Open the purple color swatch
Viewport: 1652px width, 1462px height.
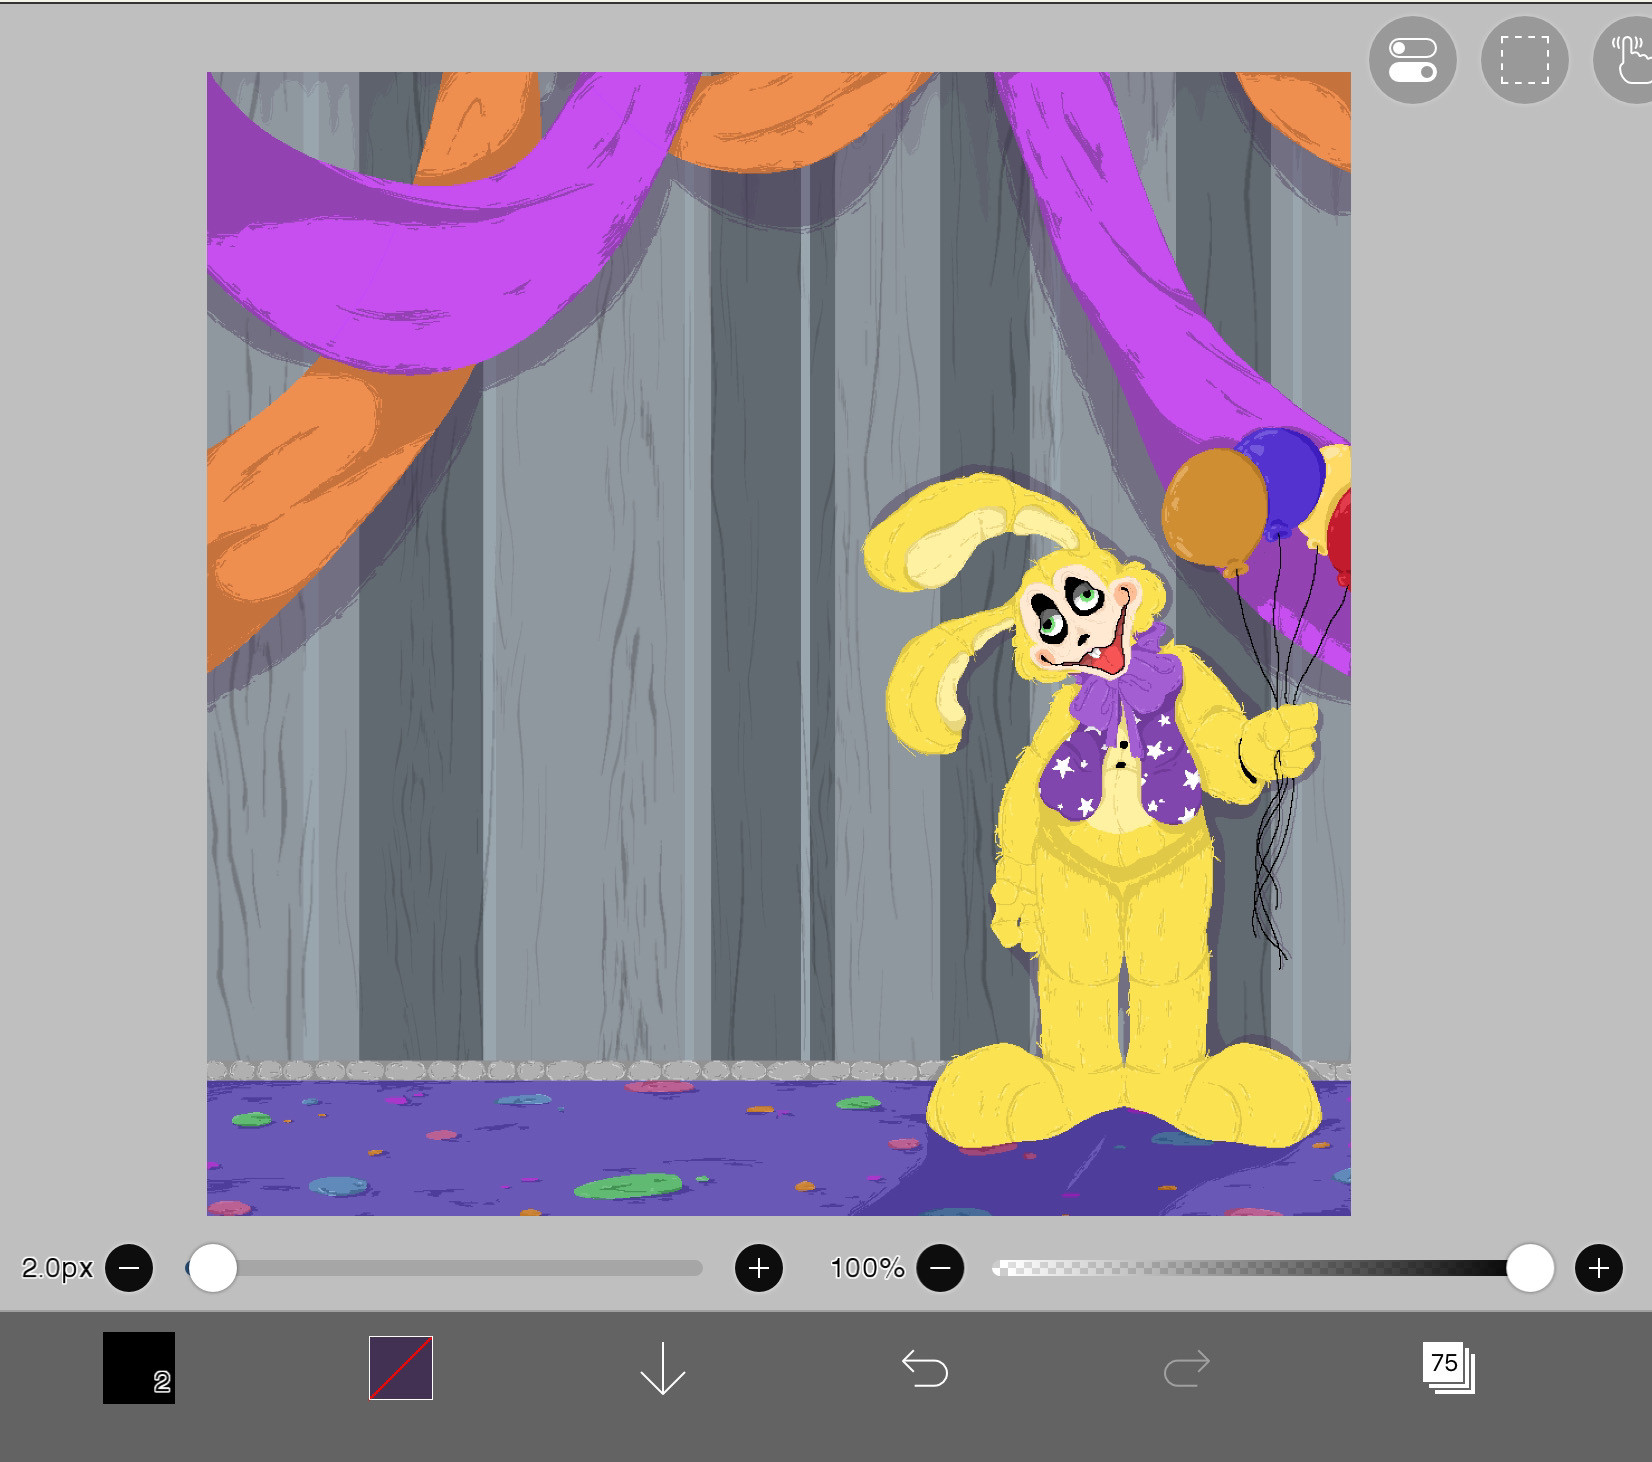point(401,1367)
